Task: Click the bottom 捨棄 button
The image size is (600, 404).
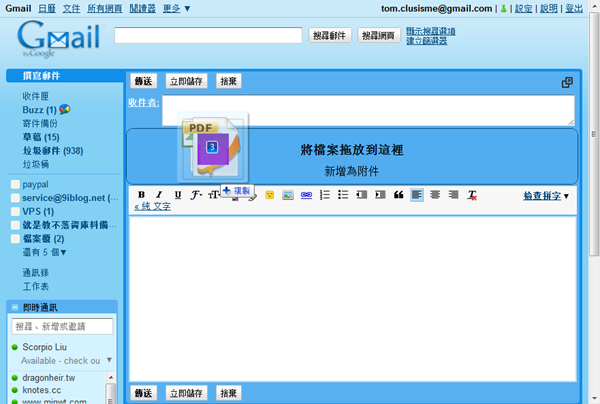Action: coord(228,393)
